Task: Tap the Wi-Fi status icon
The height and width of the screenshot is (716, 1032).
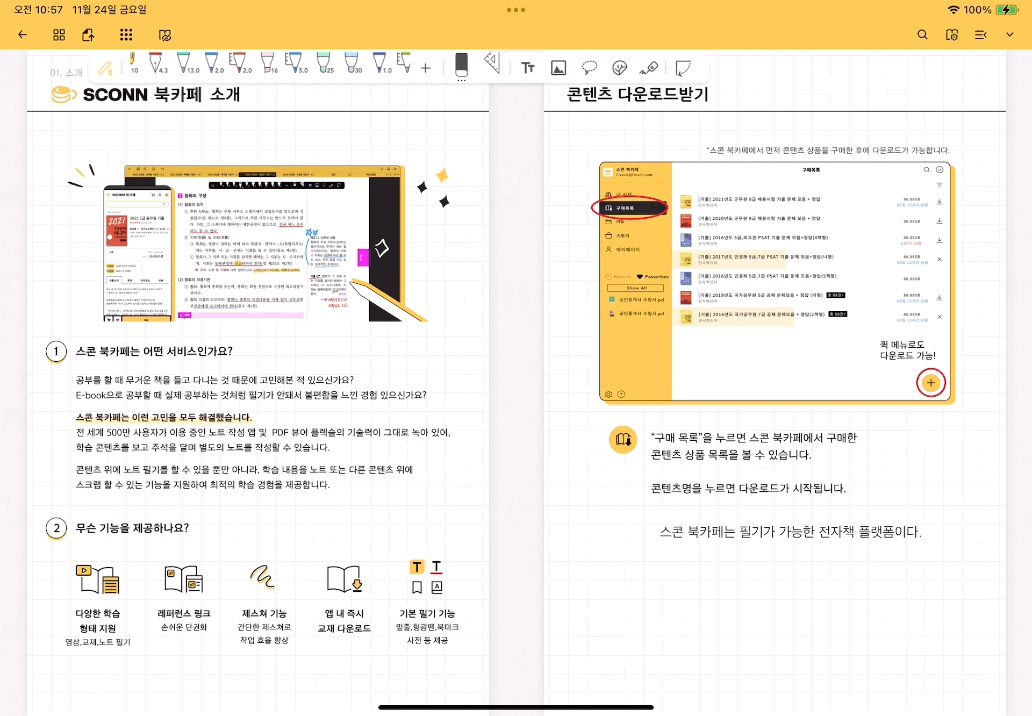Action: (953, 10)
